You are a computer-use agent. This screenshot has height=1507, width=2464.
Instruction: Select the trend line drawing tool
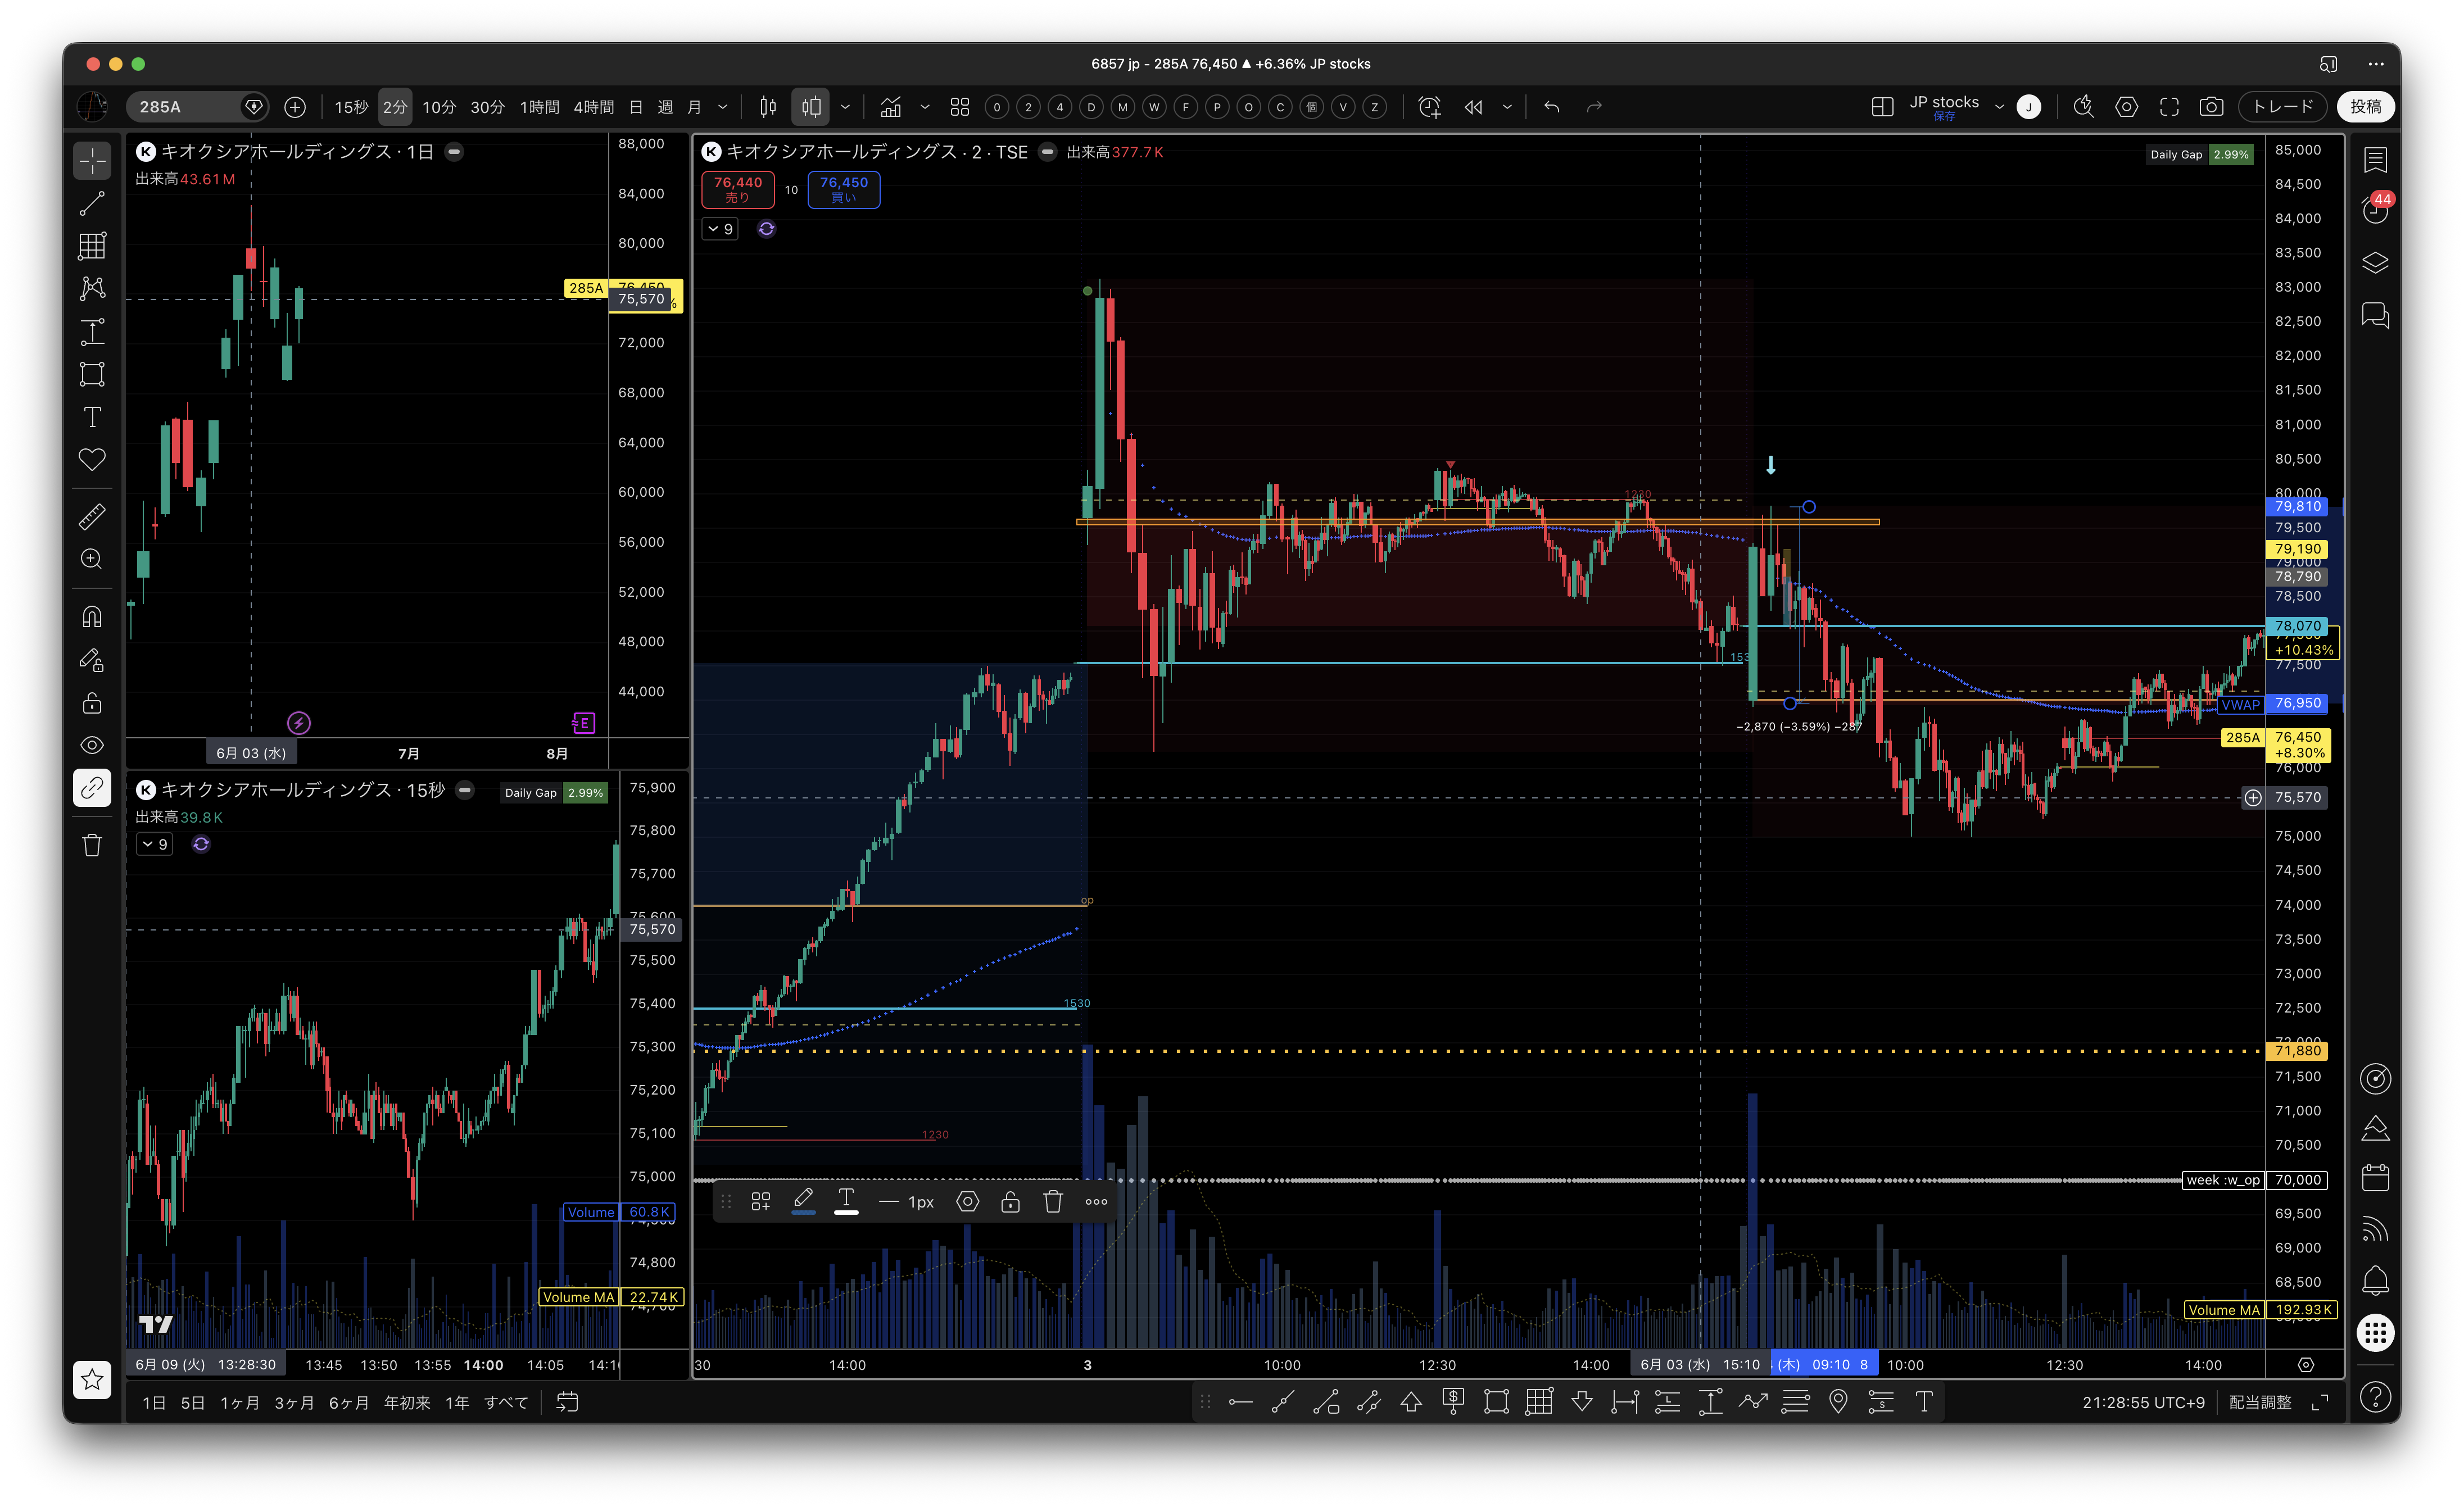click(x=92, y=203)
